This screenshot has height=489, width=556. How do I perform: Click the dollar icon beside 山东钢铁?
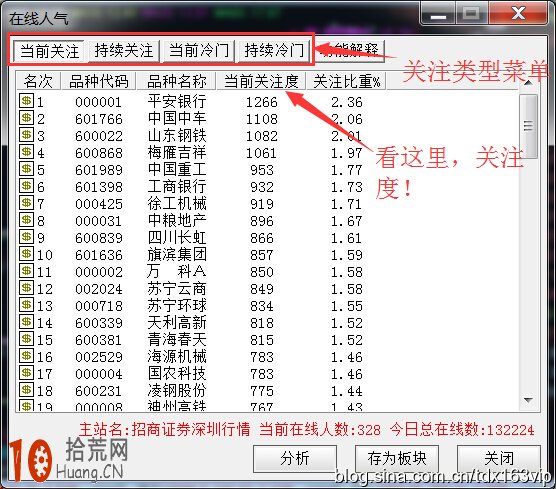(x=26, y=135)
